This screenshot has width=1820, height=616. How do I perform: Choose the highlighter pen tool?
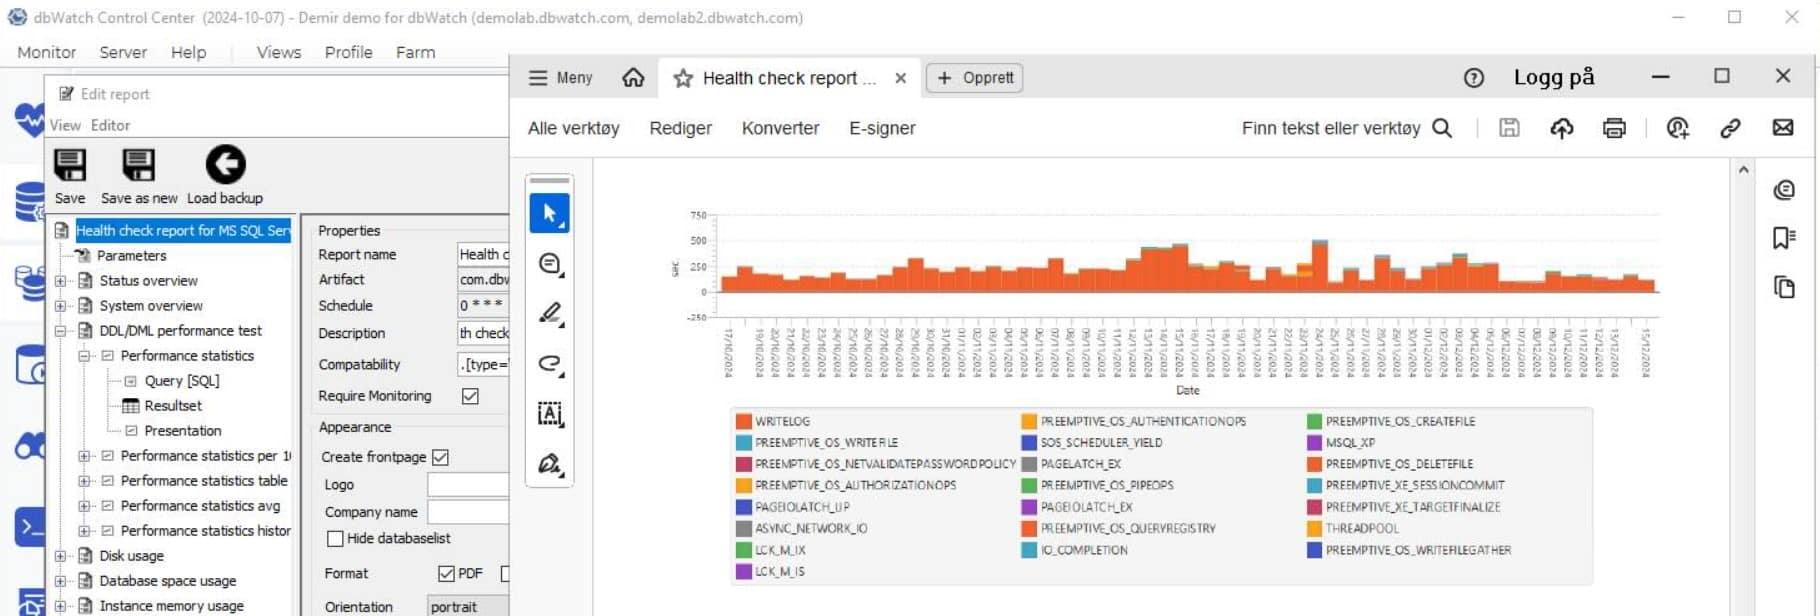(550, 314)
